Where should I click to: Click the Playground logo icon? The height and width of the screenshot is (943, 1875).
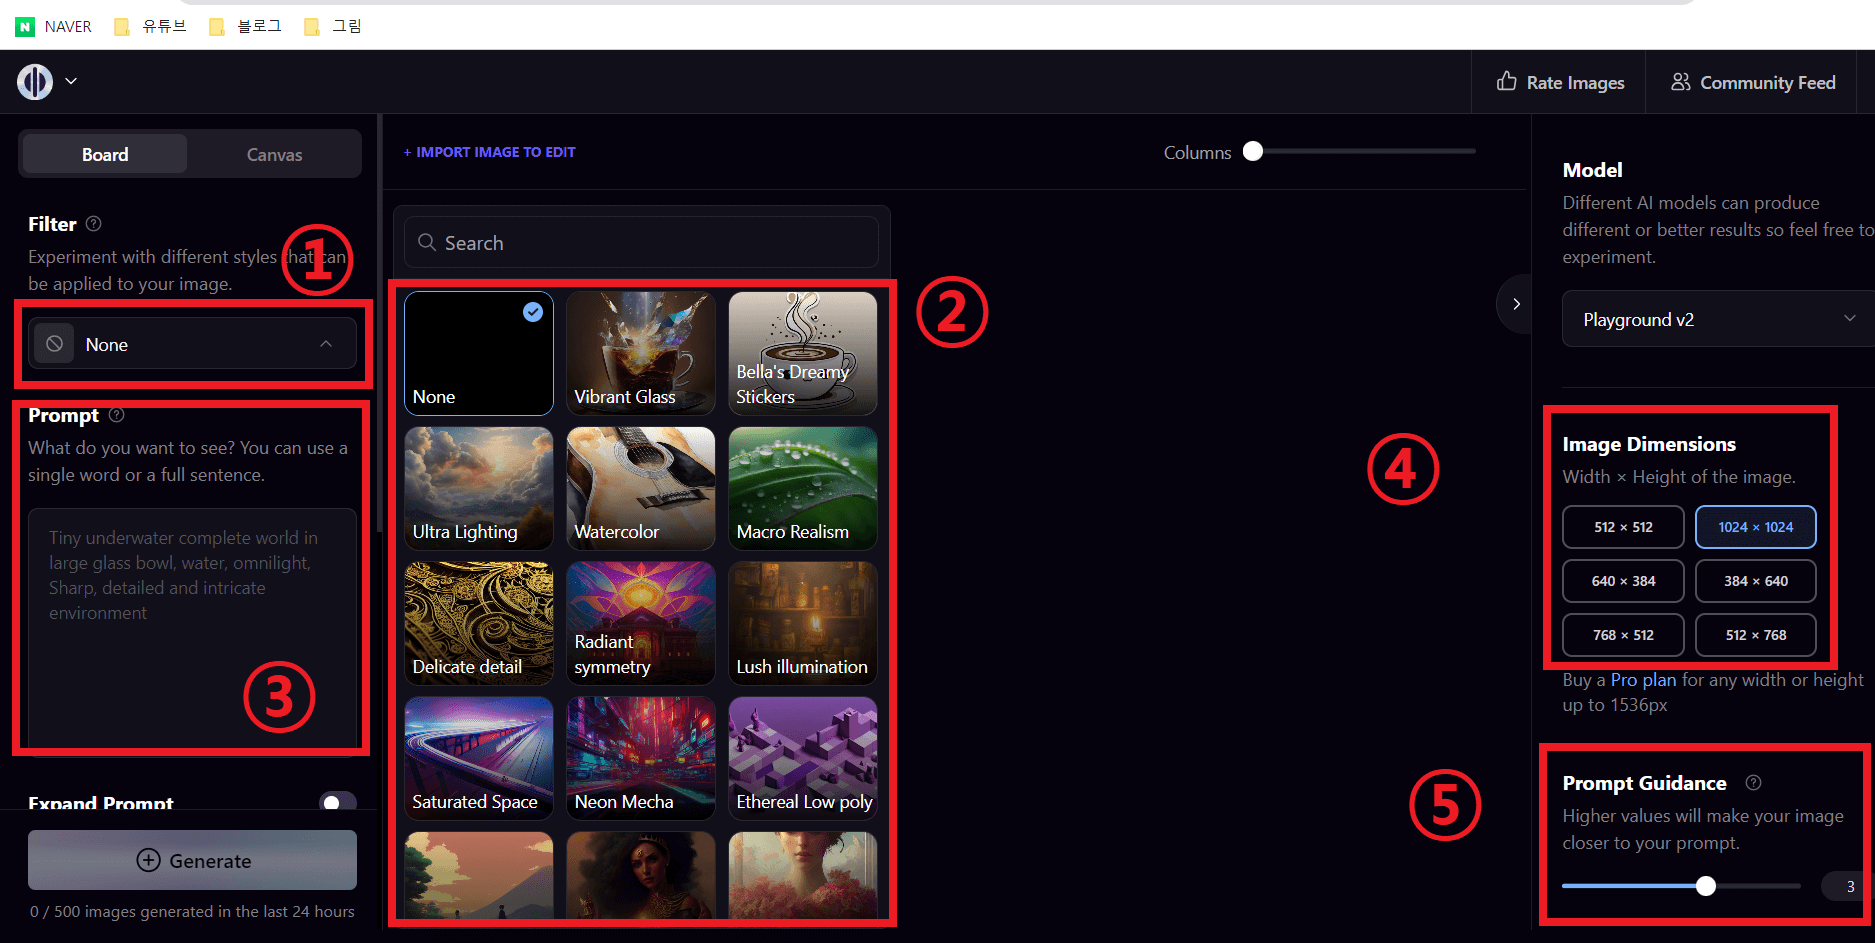click(x=35, y=82)
